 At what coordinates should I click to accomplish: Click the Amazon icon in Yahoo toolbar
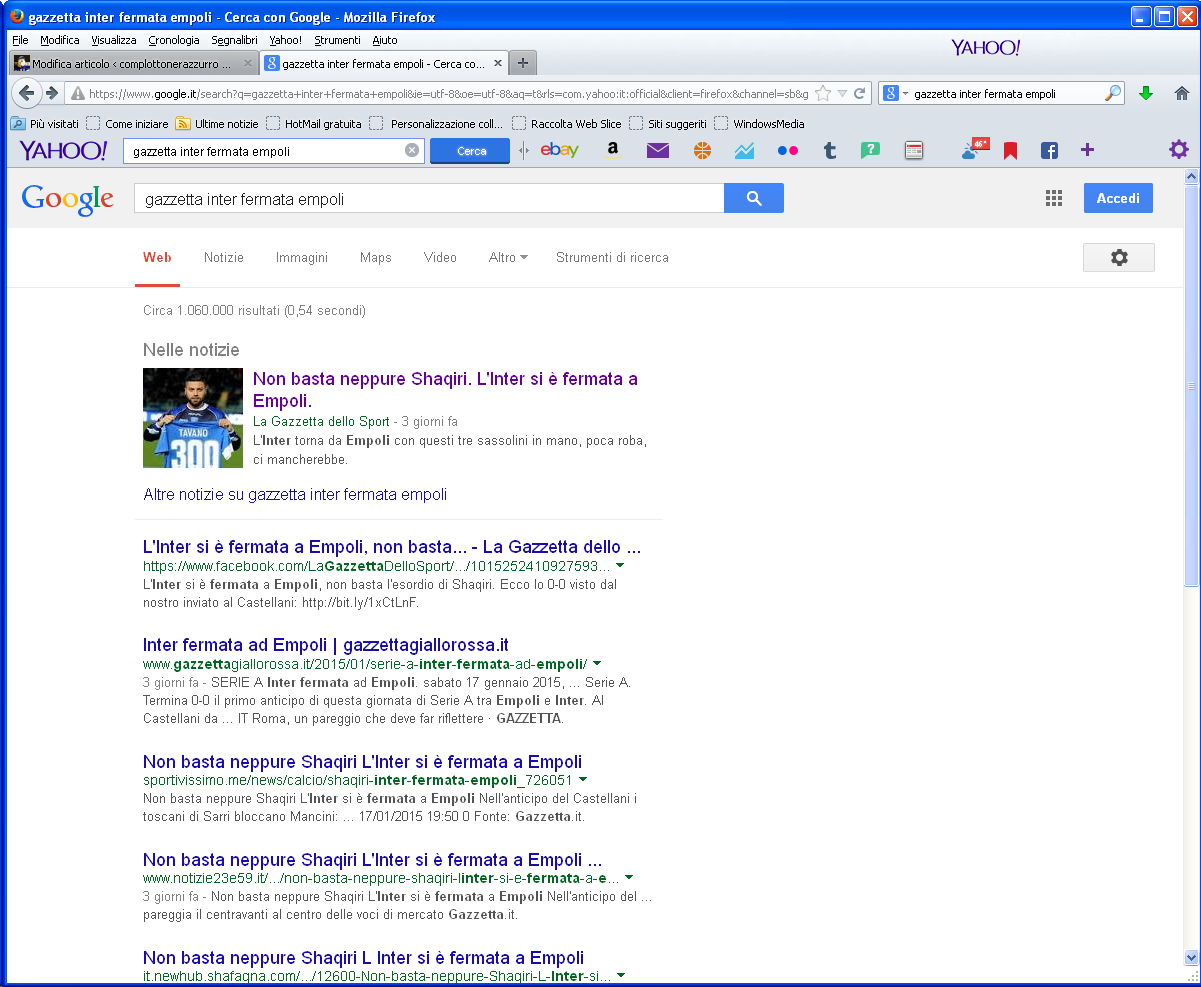612,151
